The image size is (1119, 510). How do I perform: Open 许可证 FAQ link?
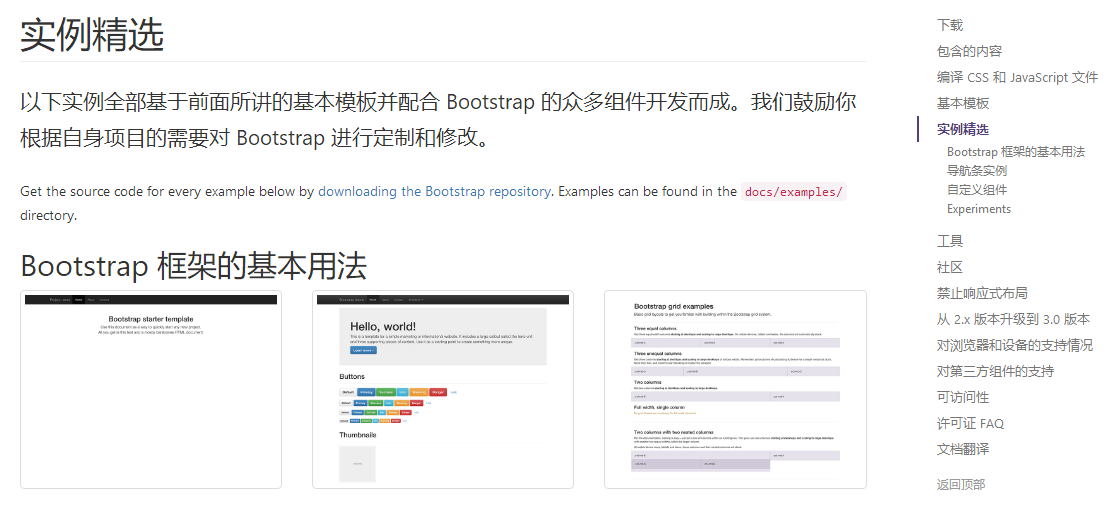coord(970,424)
